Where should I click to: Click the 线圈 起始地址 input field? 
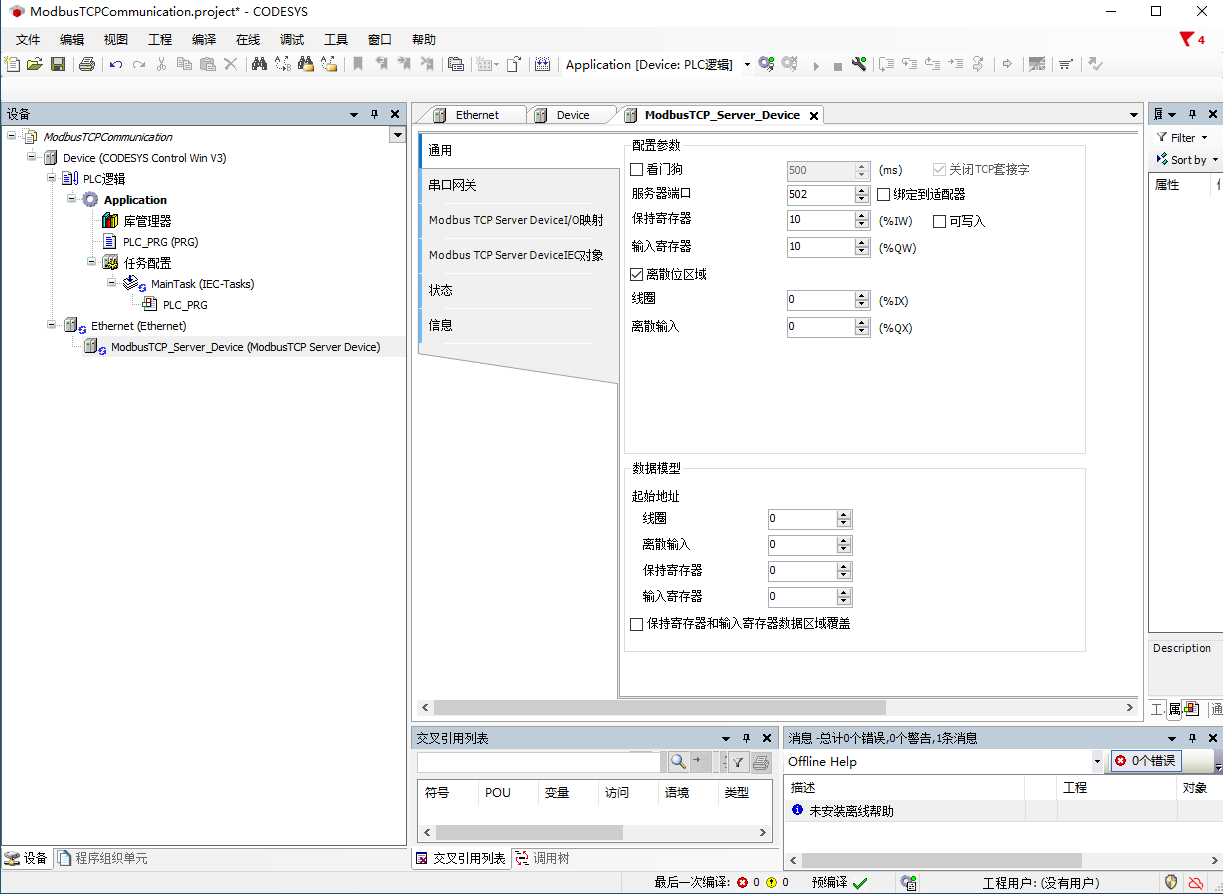click(x=802, y=519)
